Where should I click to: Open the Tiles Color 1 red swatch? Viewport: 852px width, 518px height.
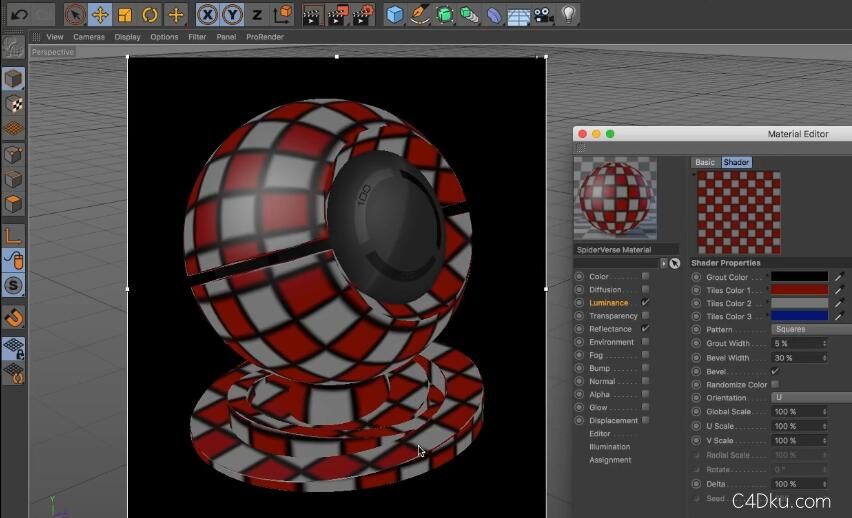pyautogui.click(x=799, y=290)
